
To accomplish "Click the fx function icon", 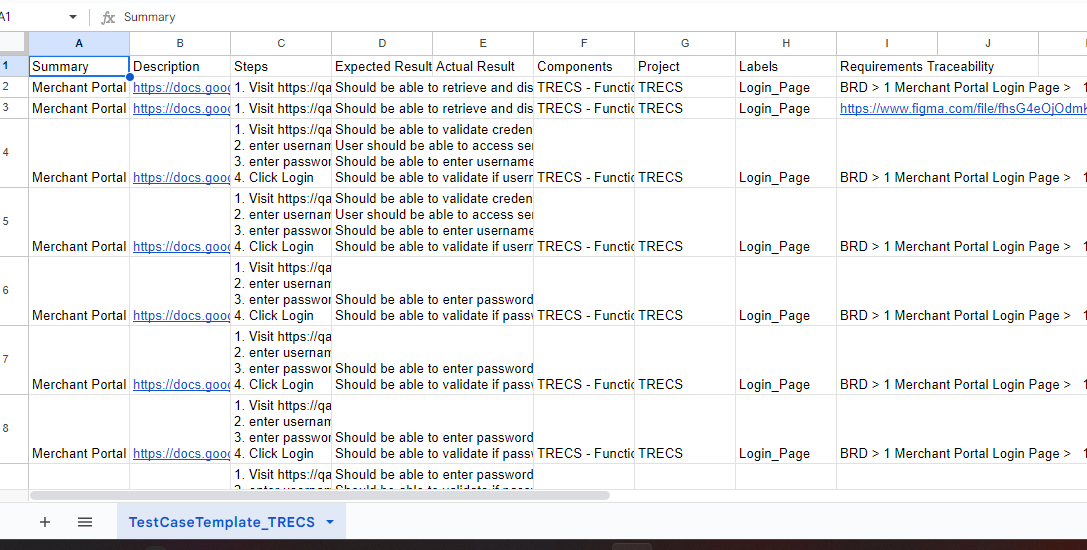I will click(x=109, y=18).
